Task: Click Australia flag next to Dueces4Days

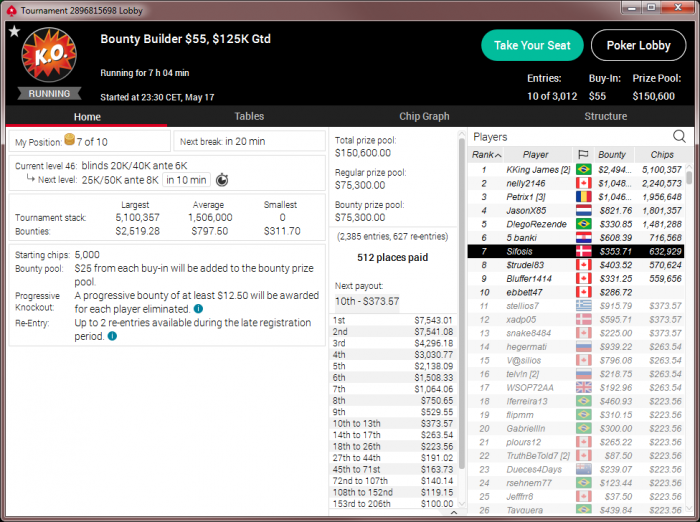Action: click(583, 469)
